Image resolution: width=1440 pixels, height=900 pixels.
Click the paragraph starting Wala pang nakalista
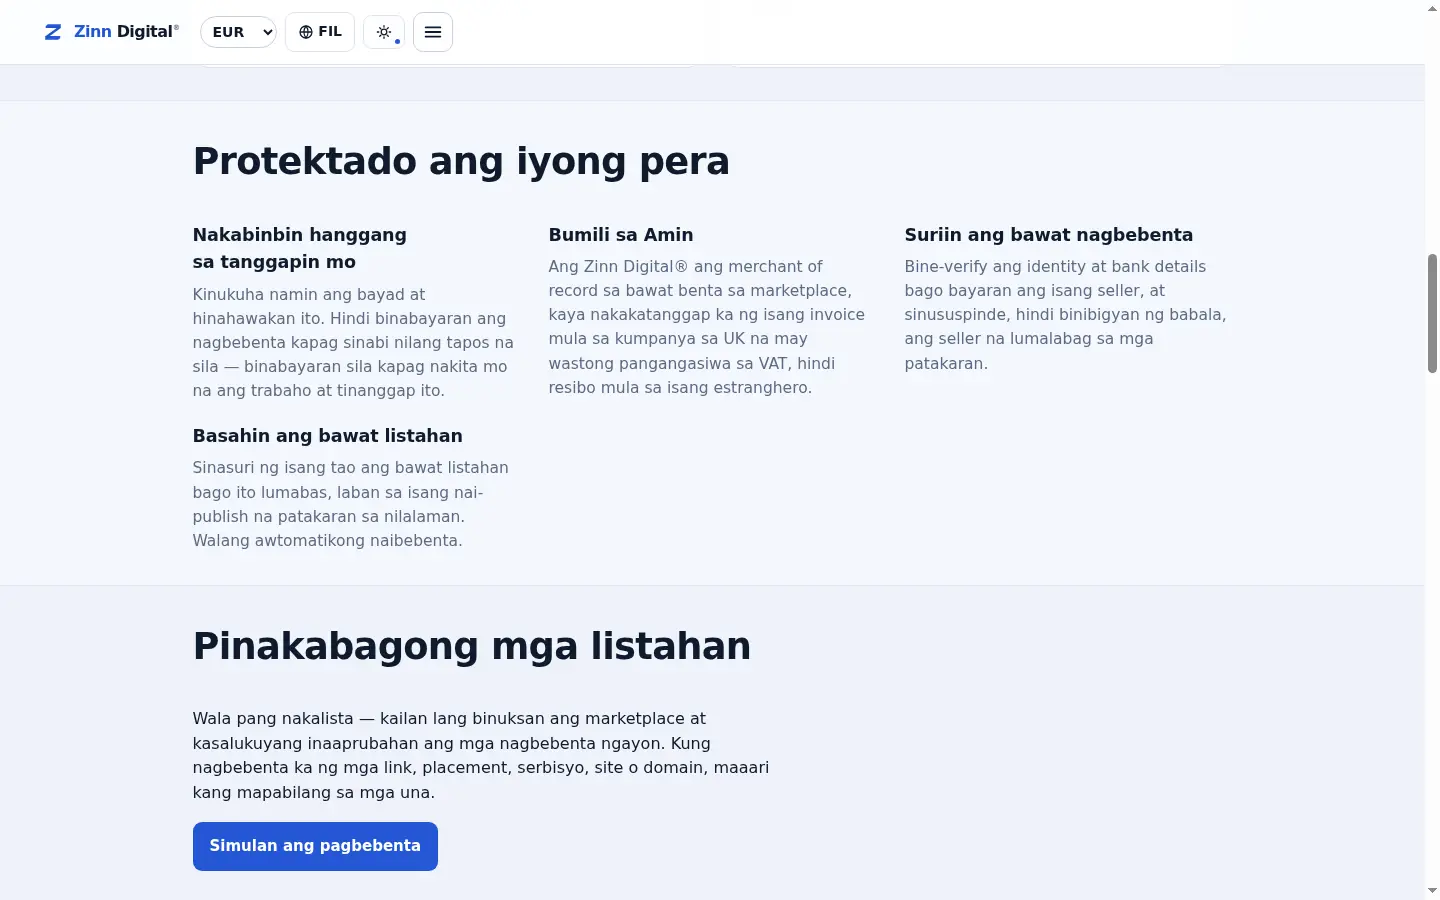point(481,755)
